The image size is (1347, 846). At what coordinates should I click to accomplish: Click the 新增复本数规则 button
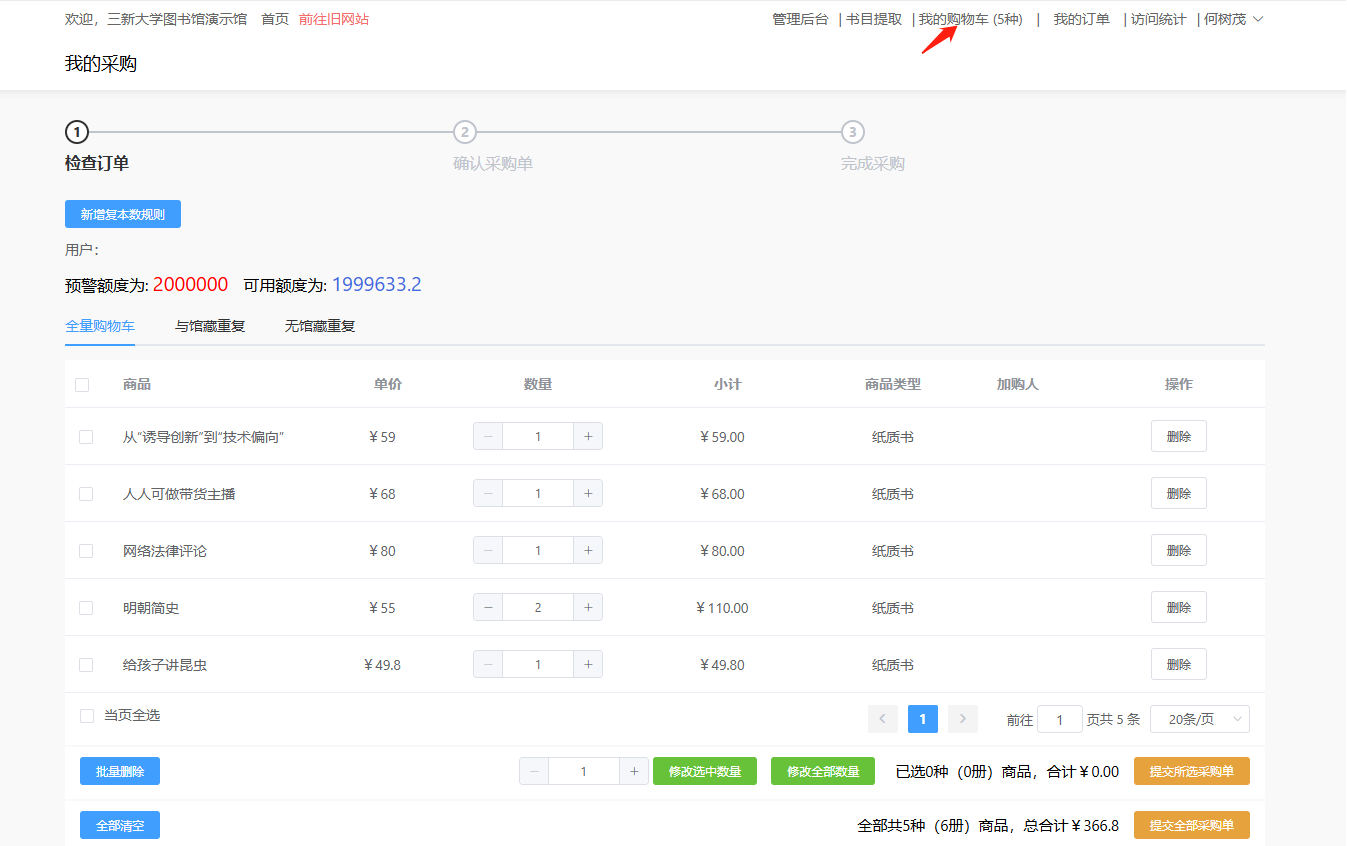tap(123, 215)
